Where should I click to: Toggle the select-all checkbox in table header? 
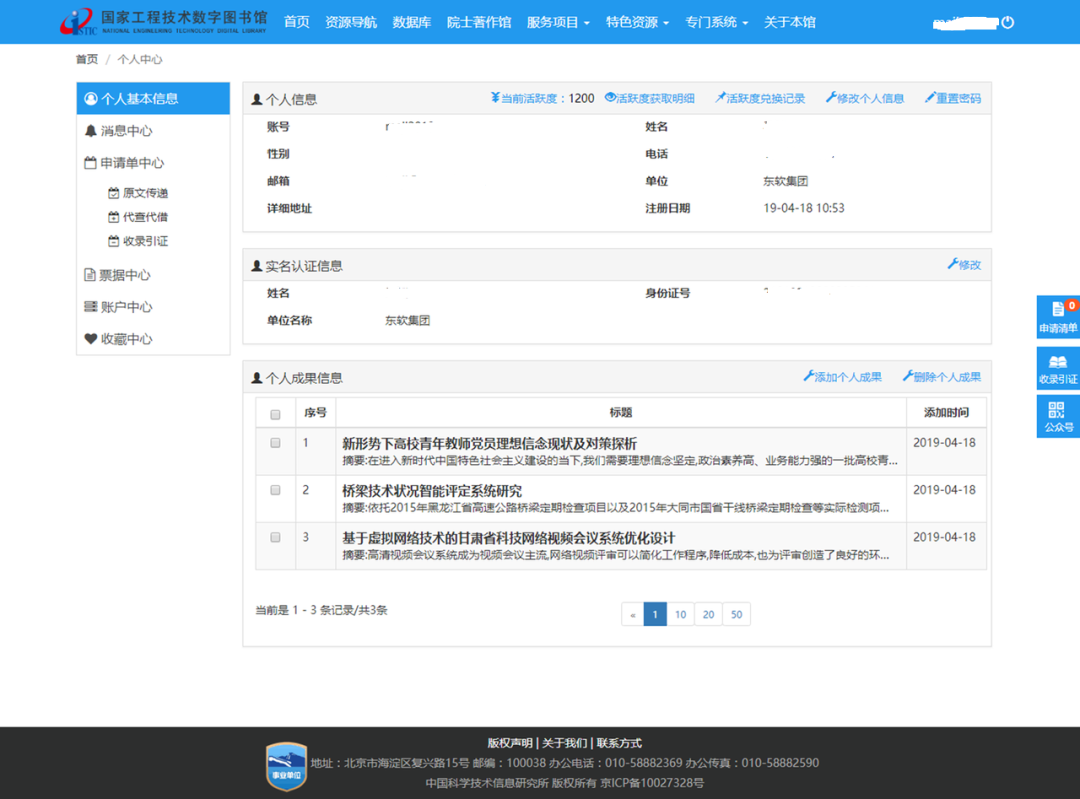point(276,414)
